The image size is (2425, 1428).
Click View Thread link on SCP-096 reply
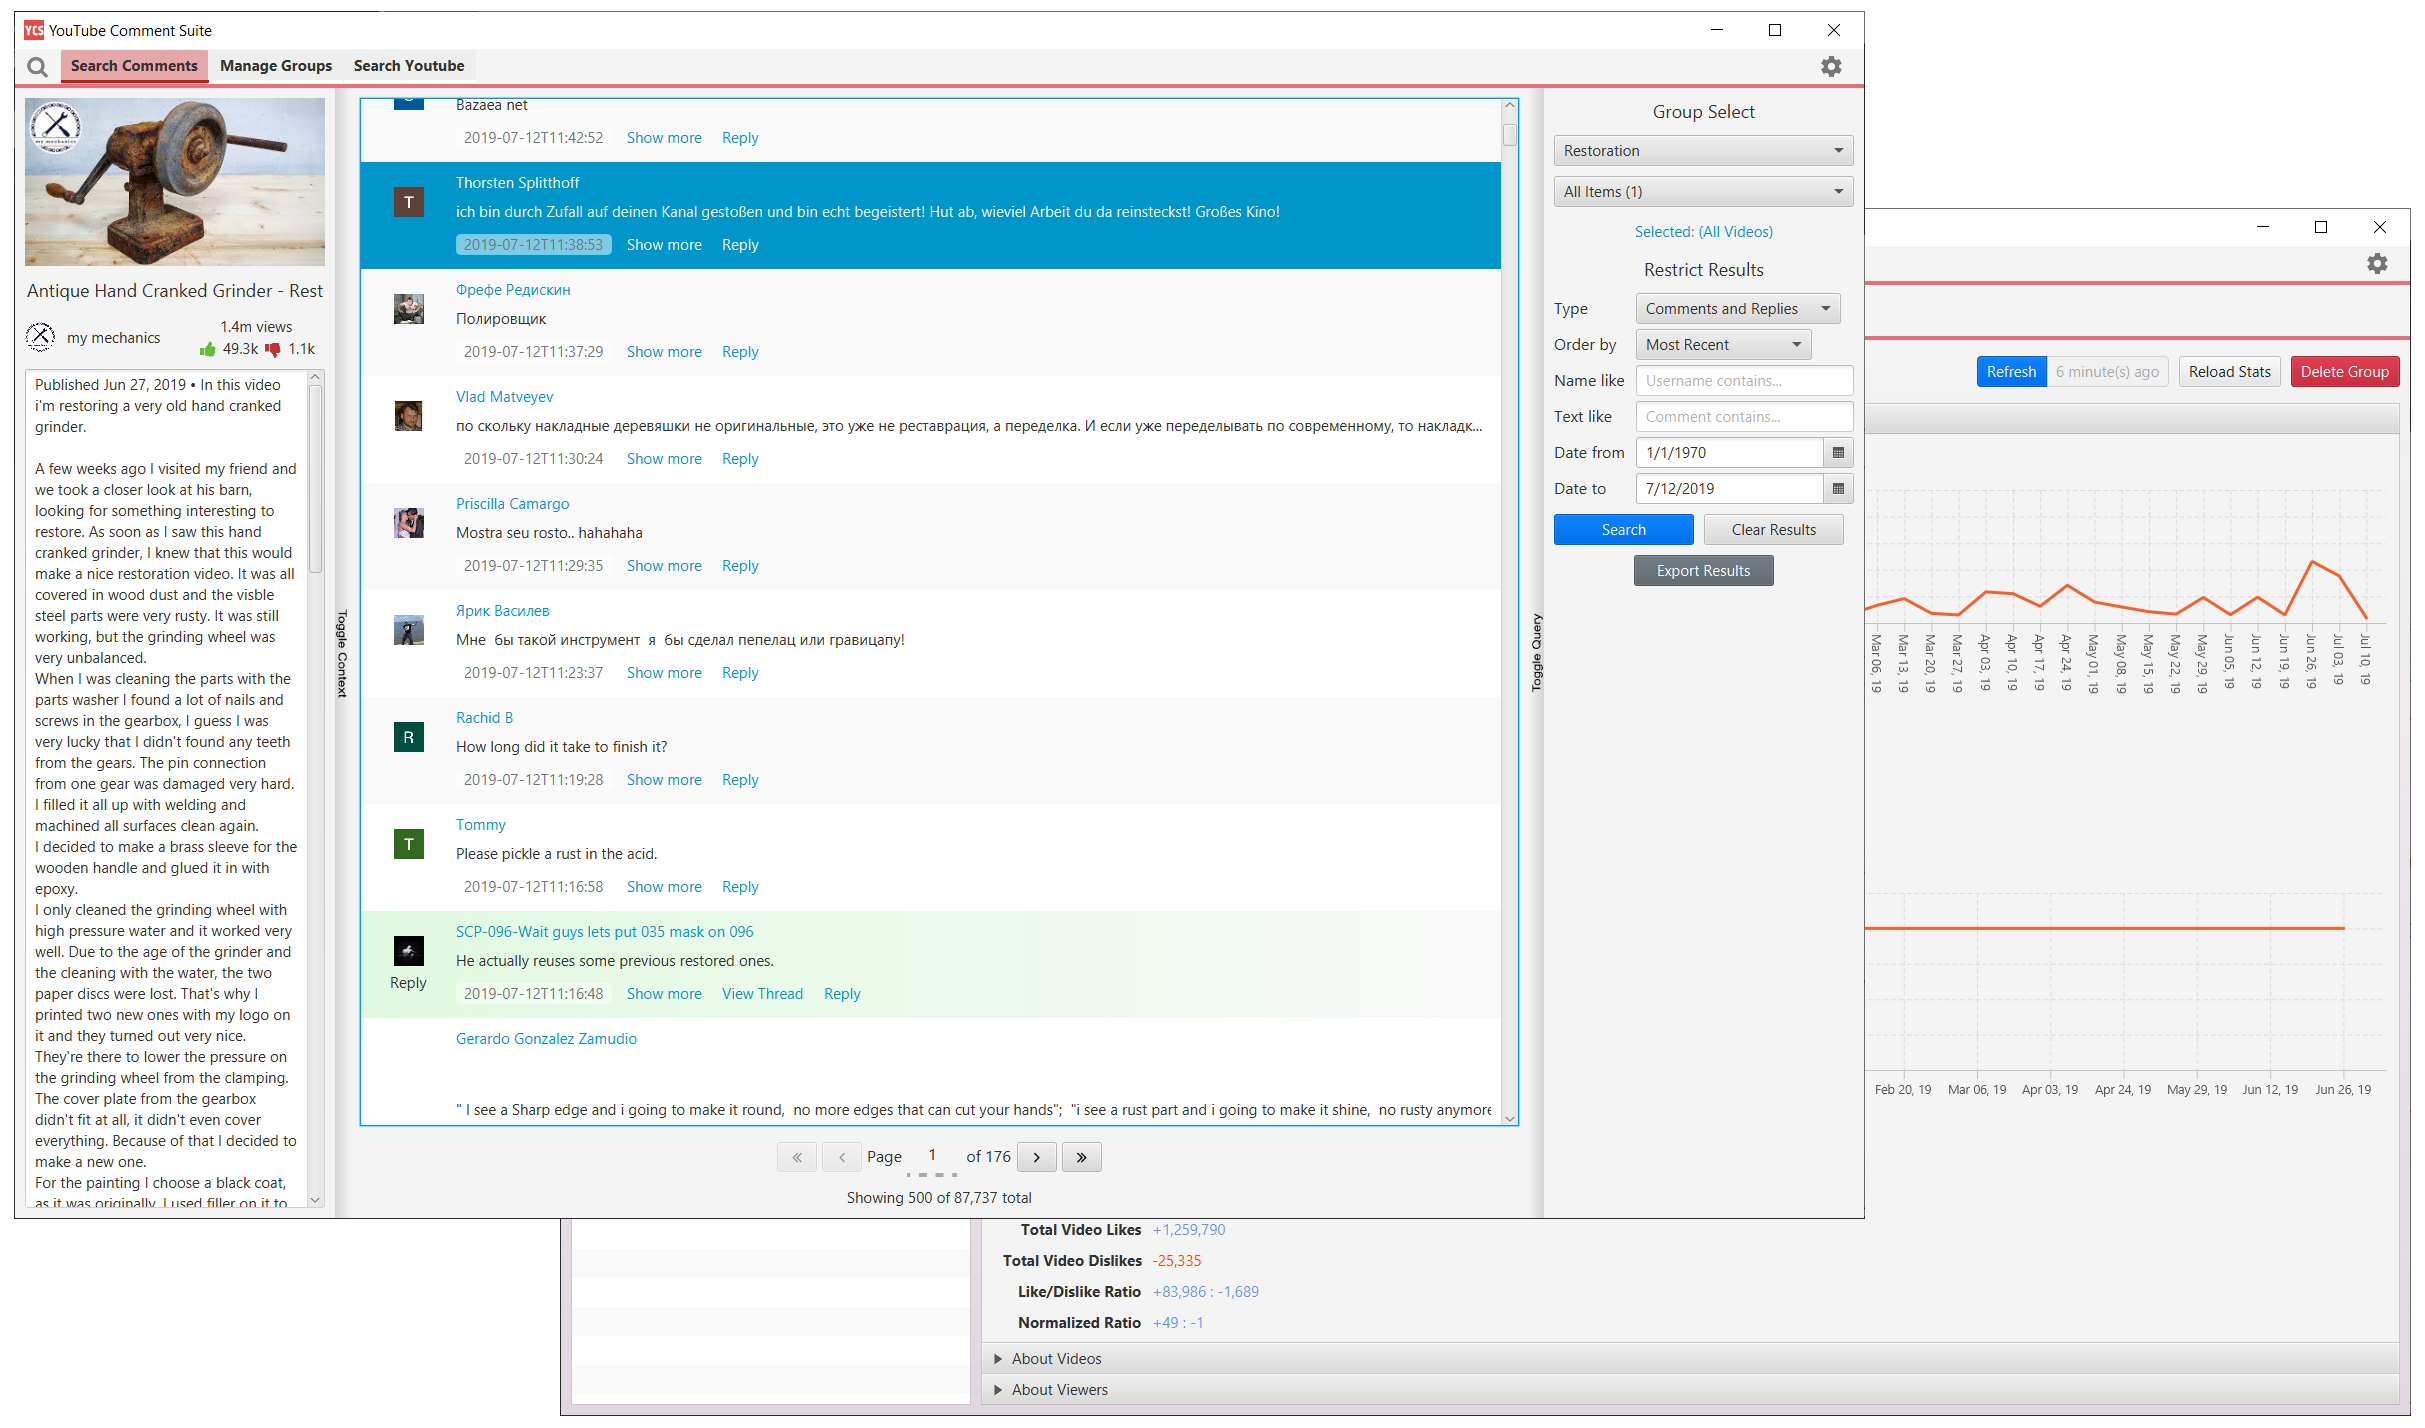[762, 994]
